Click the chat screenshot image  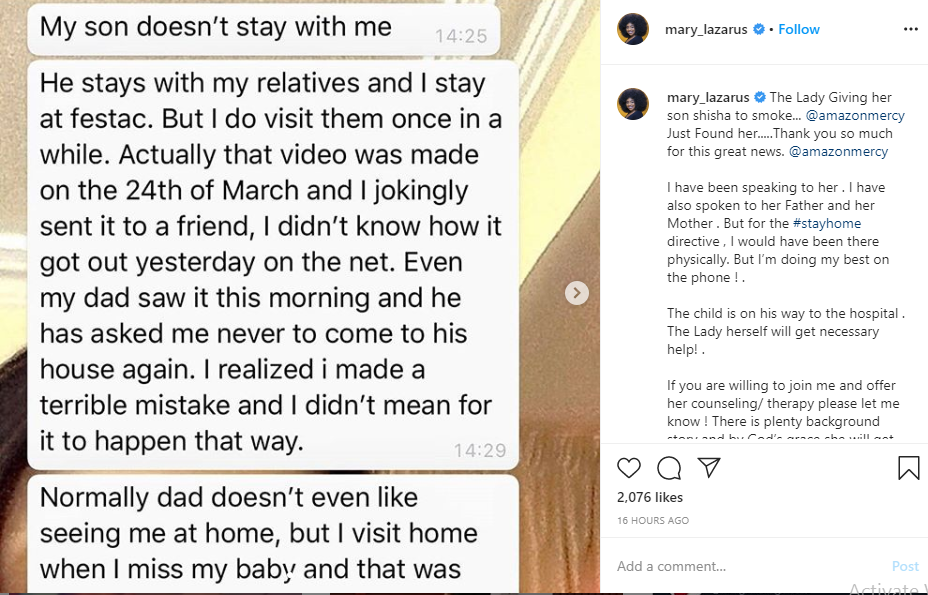pyautogui.click(x=300, y=296)
